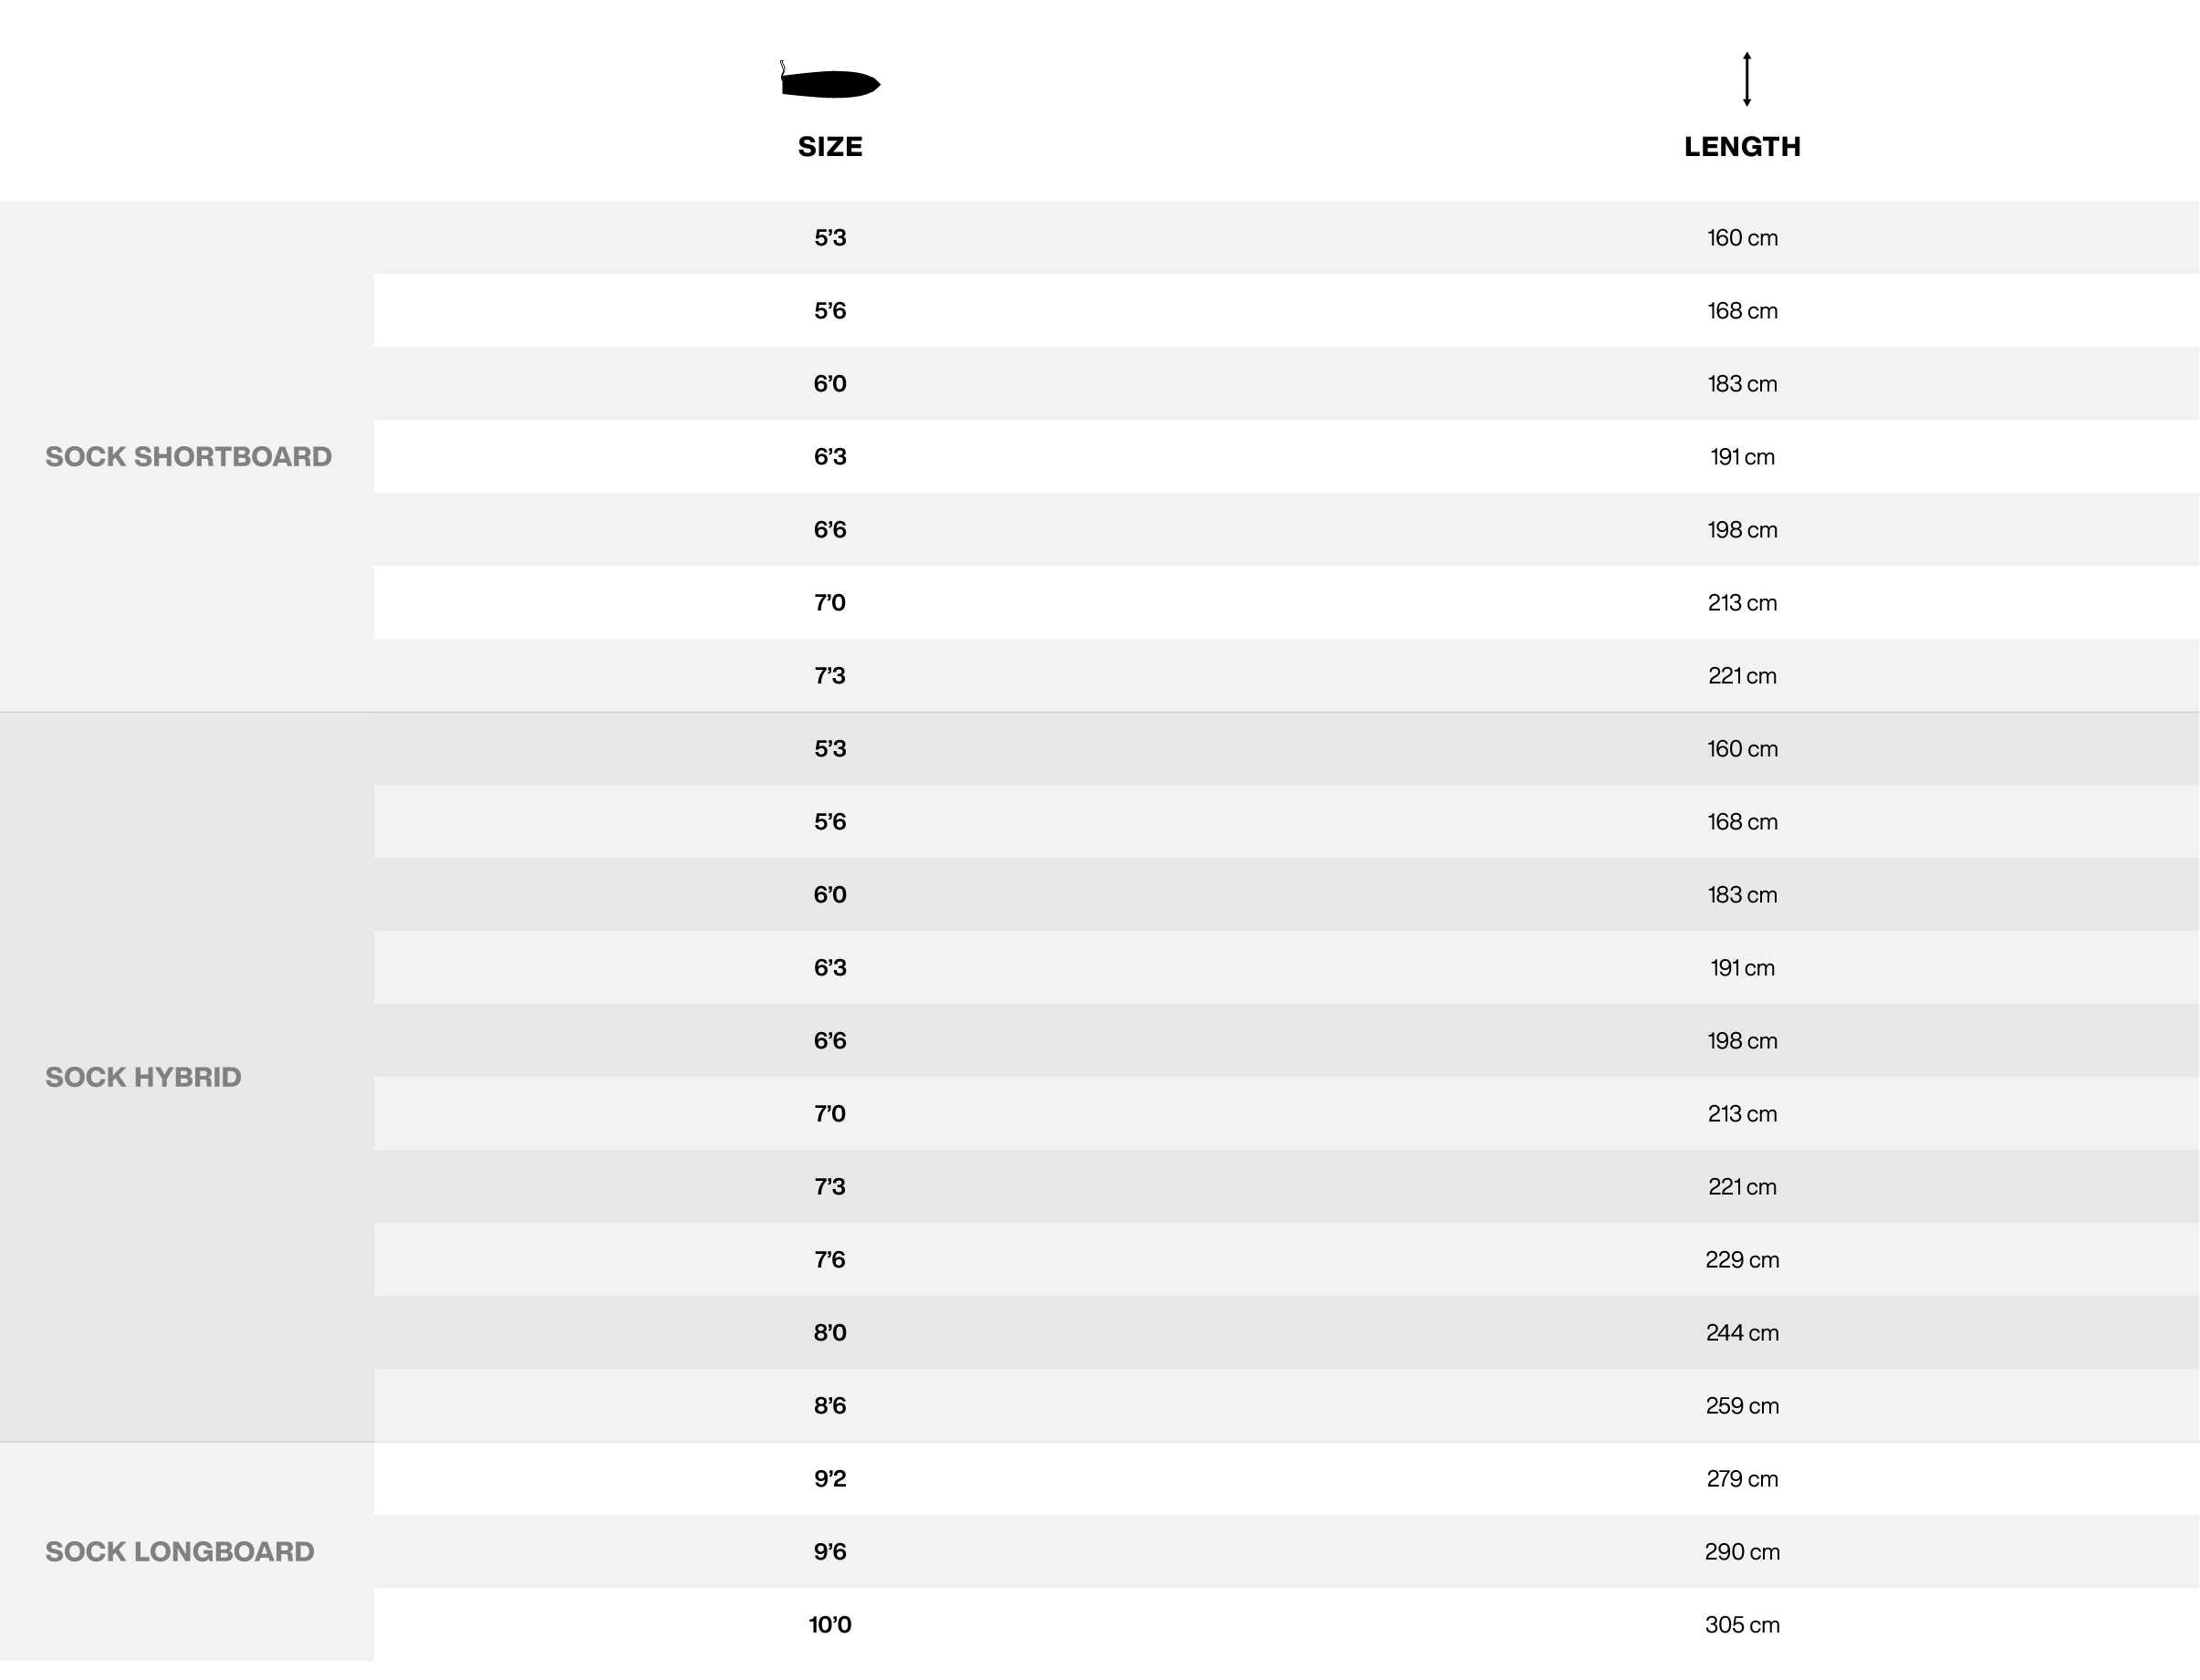The image size is (2200, 1680).
Task: Click the surfboard sock icon above SIZE
Action: pyautogui.click(x=830, y=80)
